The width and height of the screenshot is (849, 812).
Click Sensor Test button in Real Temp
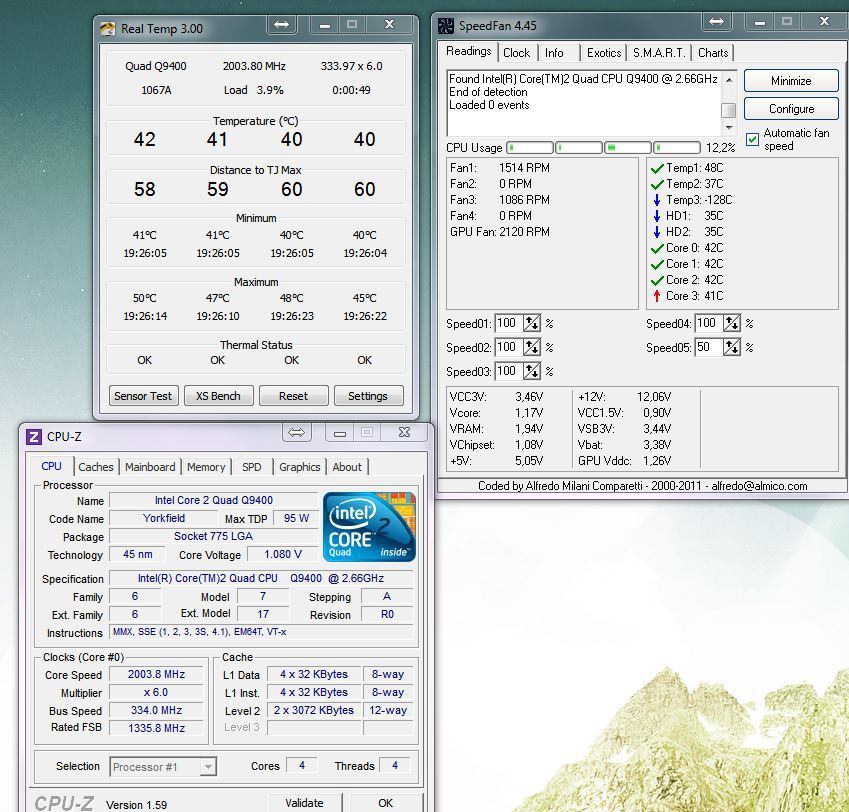[143, 396]
